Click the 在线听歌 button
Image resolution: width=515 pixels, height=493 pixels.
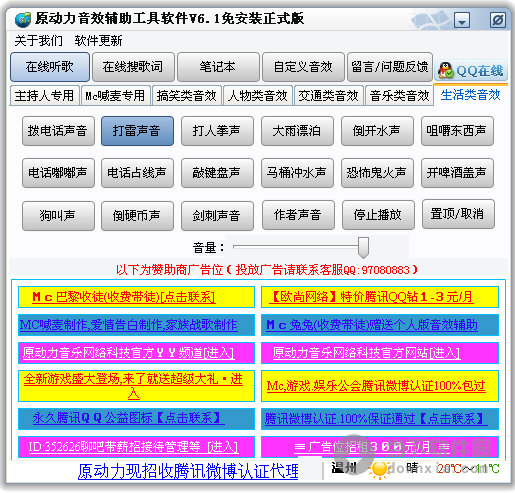[50, 67]
